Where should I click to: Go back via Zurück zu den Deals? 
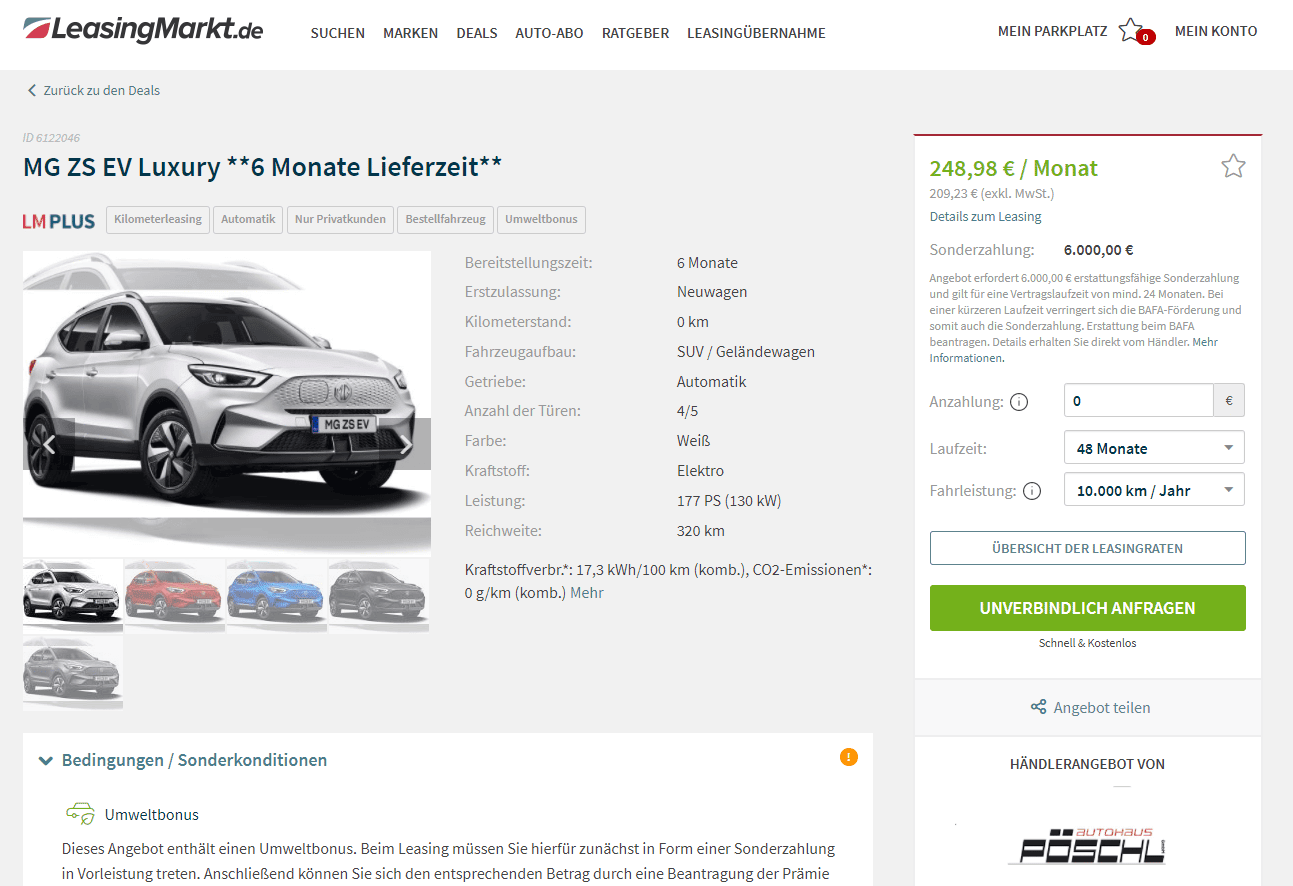click(93, 90)
